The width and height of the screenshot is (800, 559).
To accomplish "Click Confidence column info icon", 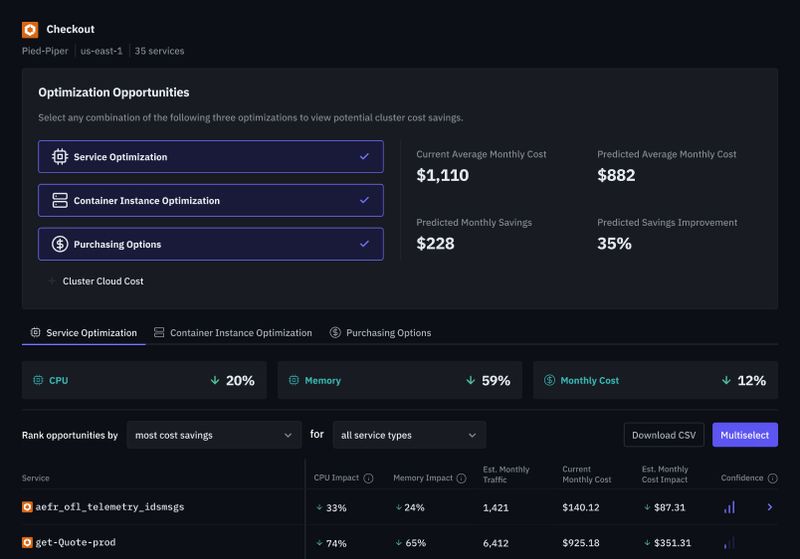I will (772, 479).
